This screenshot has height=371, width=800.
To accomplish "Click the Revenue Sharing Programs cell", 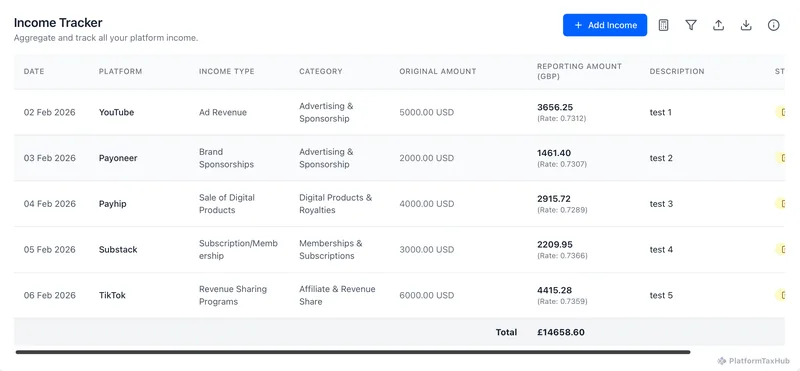I will [233, 295].
